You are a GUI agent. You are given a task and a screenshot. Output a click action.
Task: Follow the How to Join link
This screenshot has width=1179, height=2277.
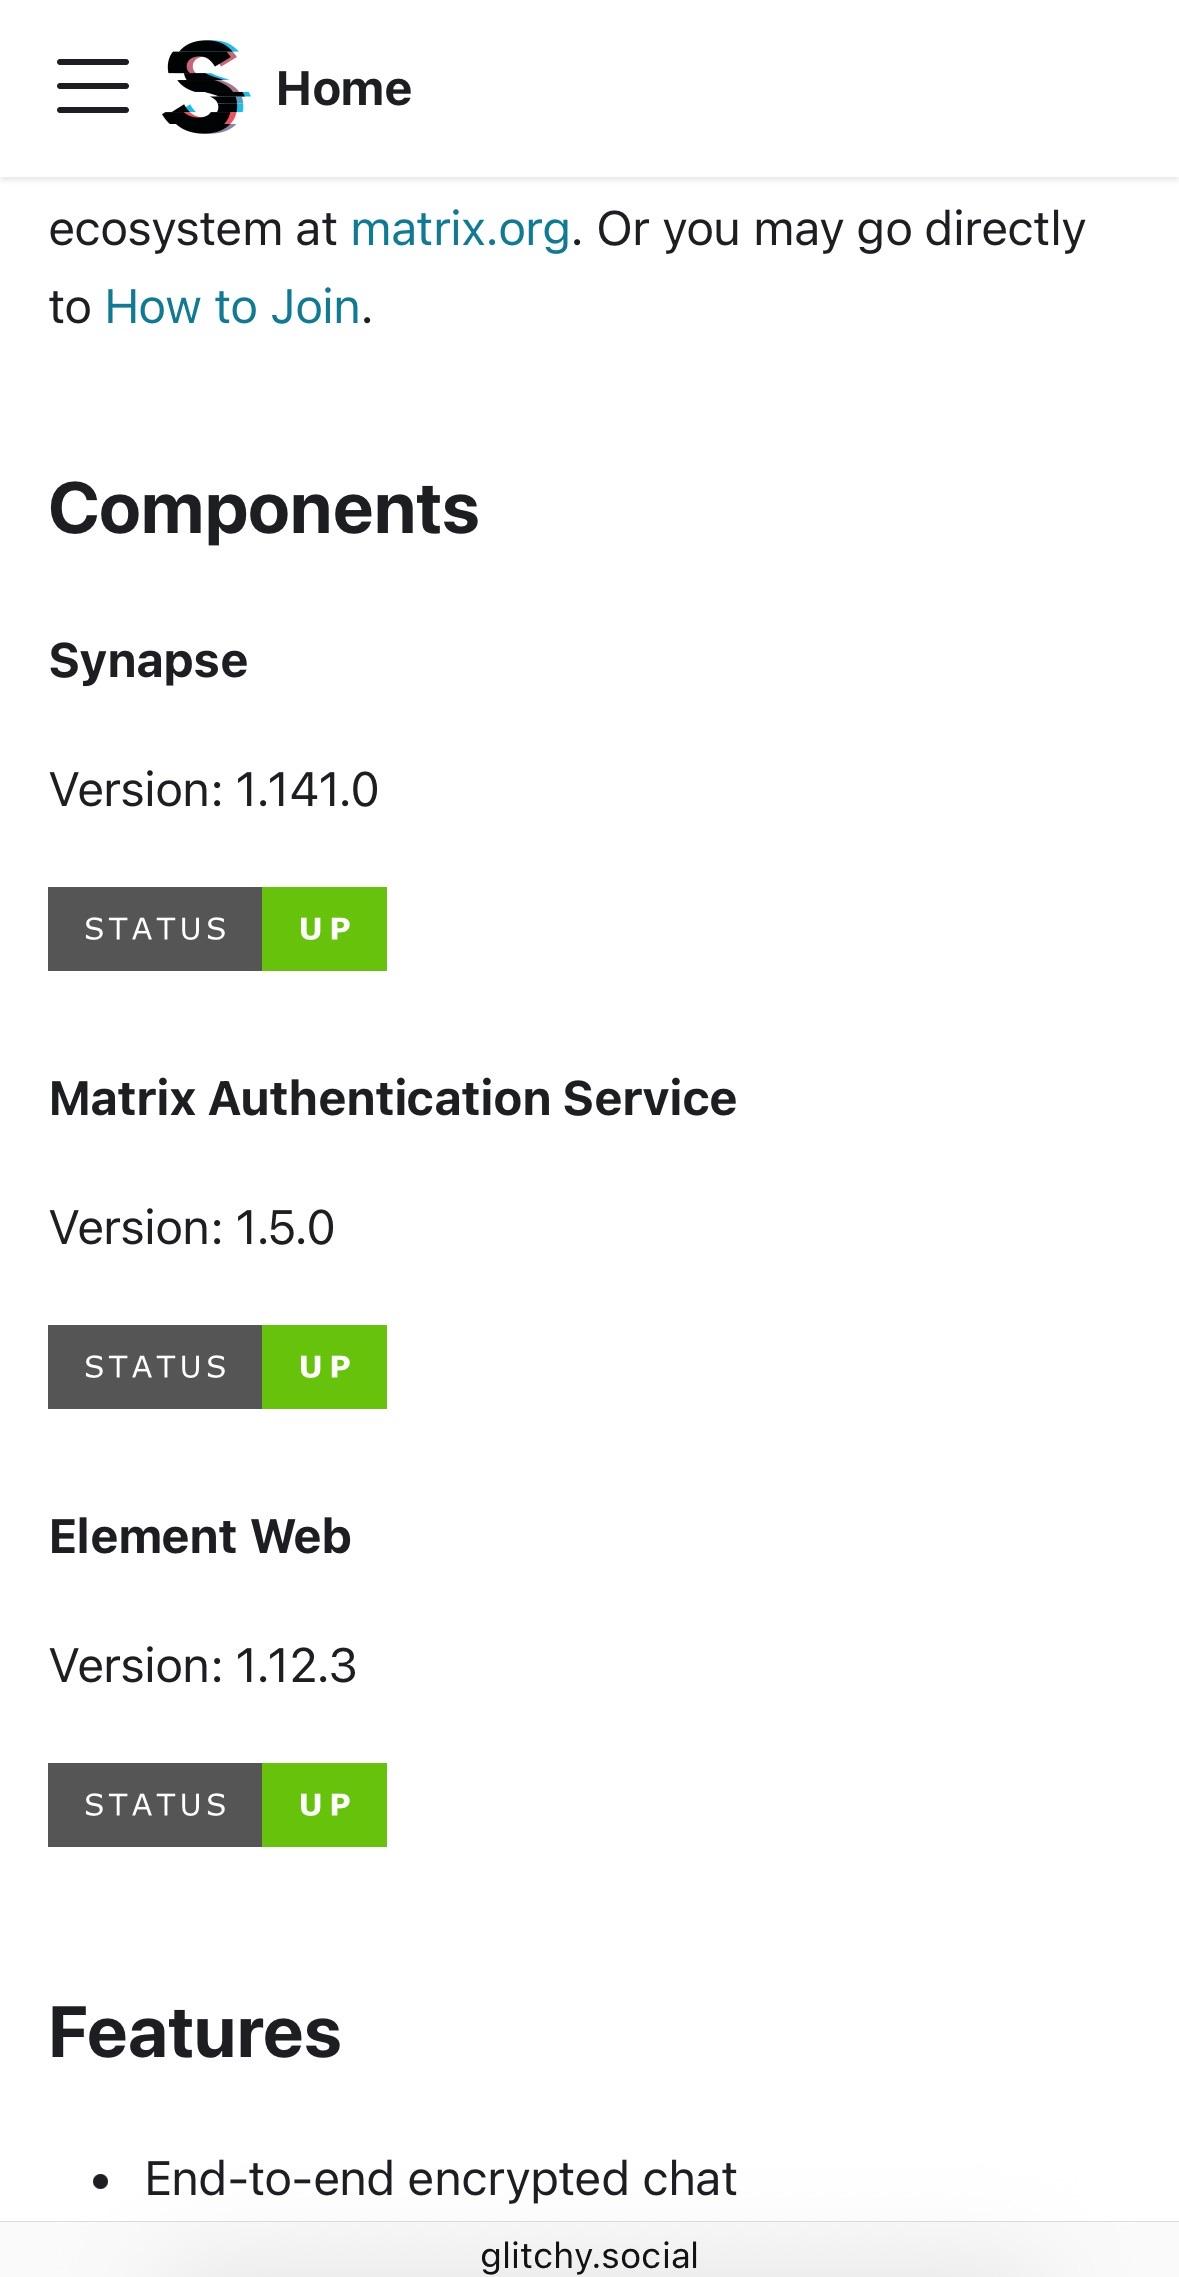click(x=232, y=307)
